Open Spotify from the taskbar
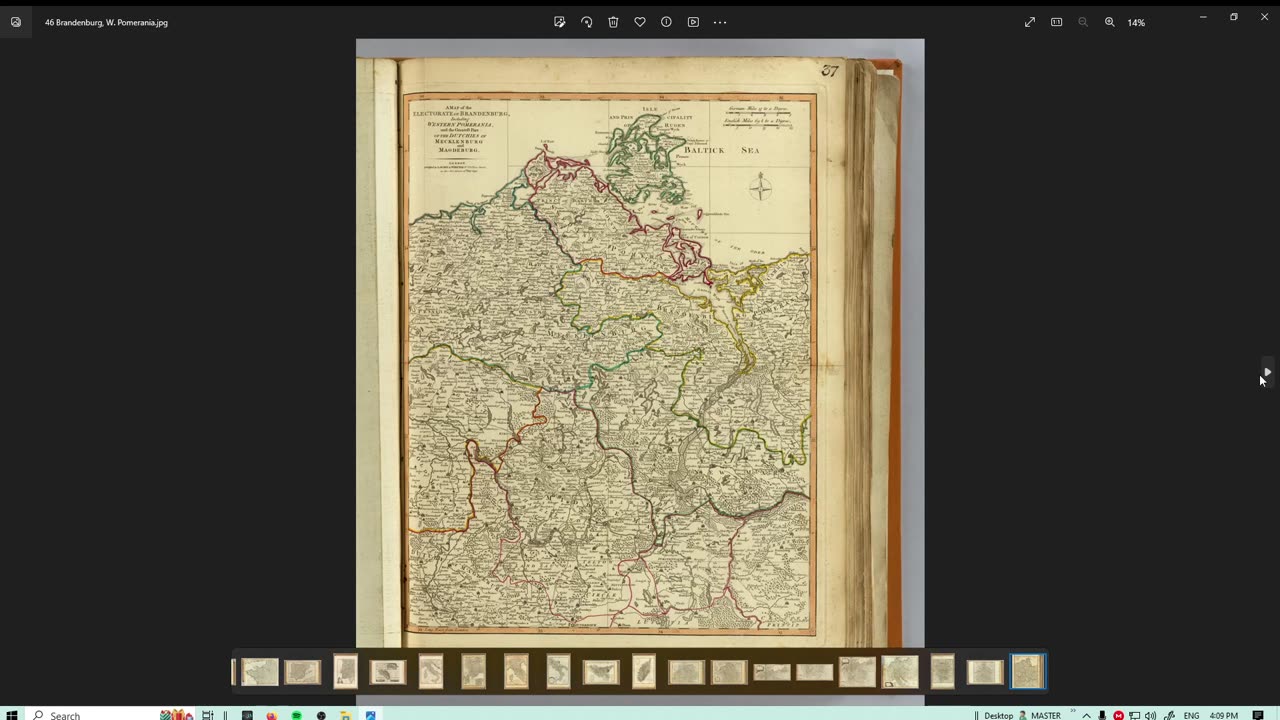The height and width of the screenshot is (720, 1280). pyautogui.click(x=297, y=715)
